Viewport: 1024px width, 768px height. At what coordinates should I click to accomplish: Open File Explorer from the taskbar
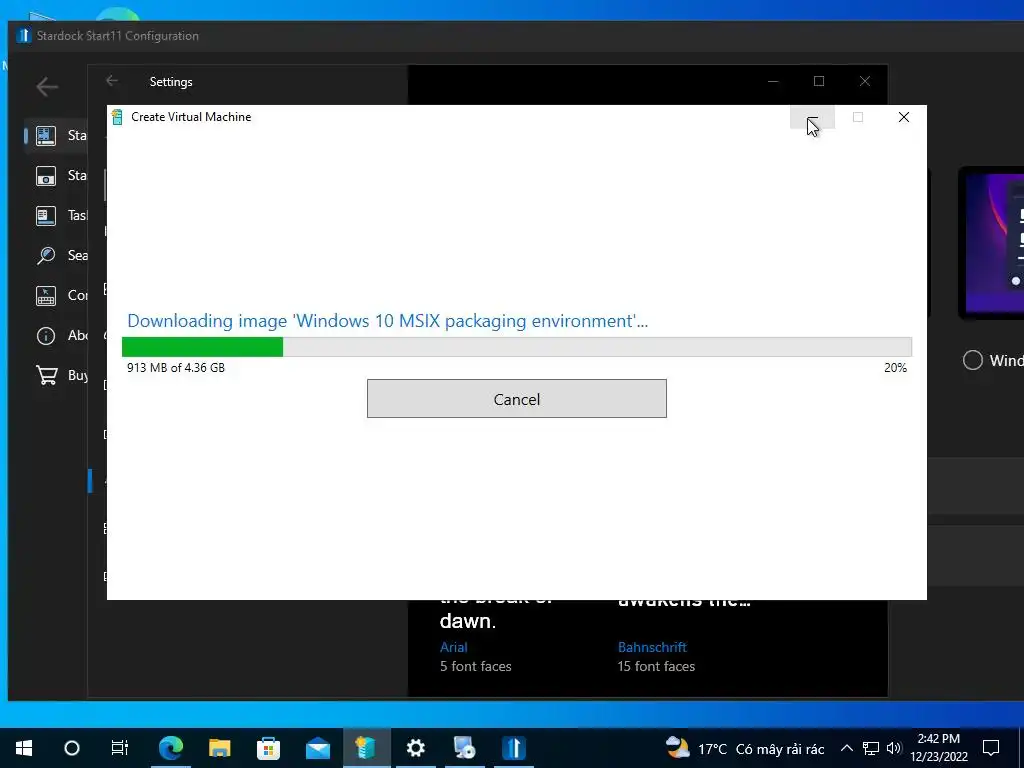click(x=220, y=748)
